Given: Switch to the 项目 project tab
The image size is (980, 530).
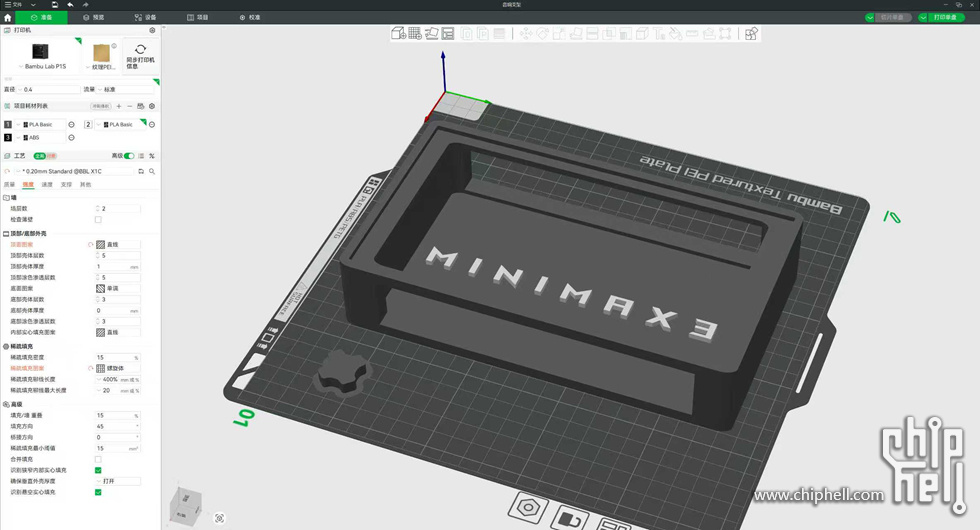Looking at the screenshot, I should pyautogui.click(x=198, y=18).
